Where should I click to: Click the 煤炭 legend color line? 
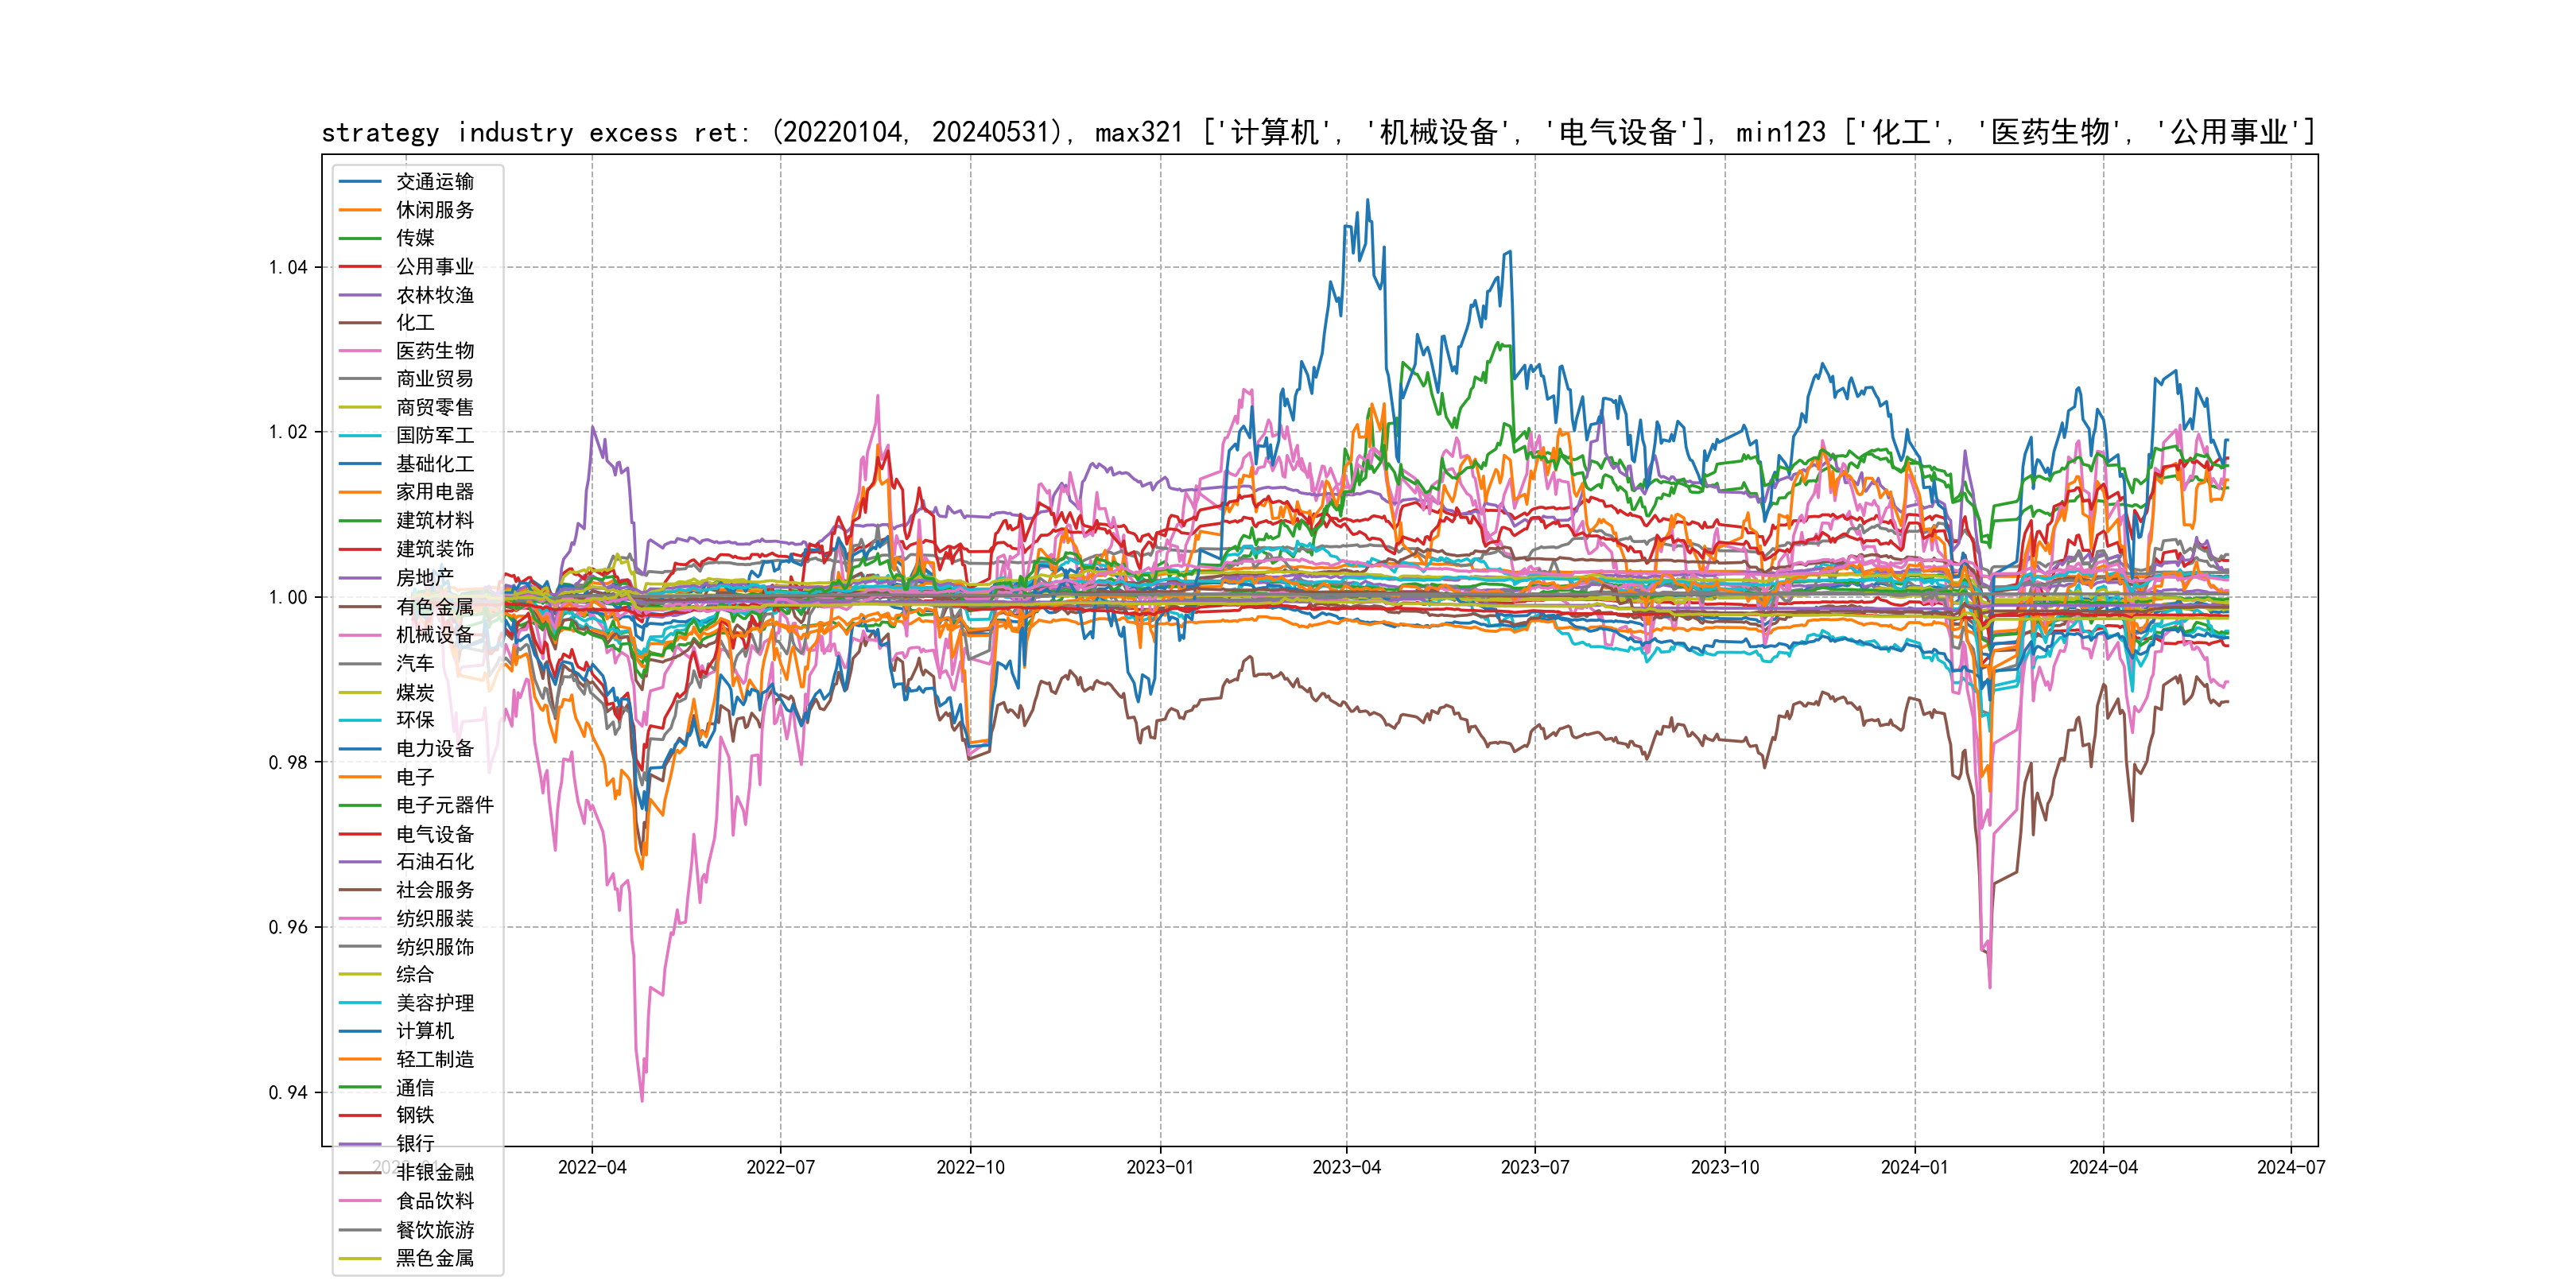tap(360, 692)
